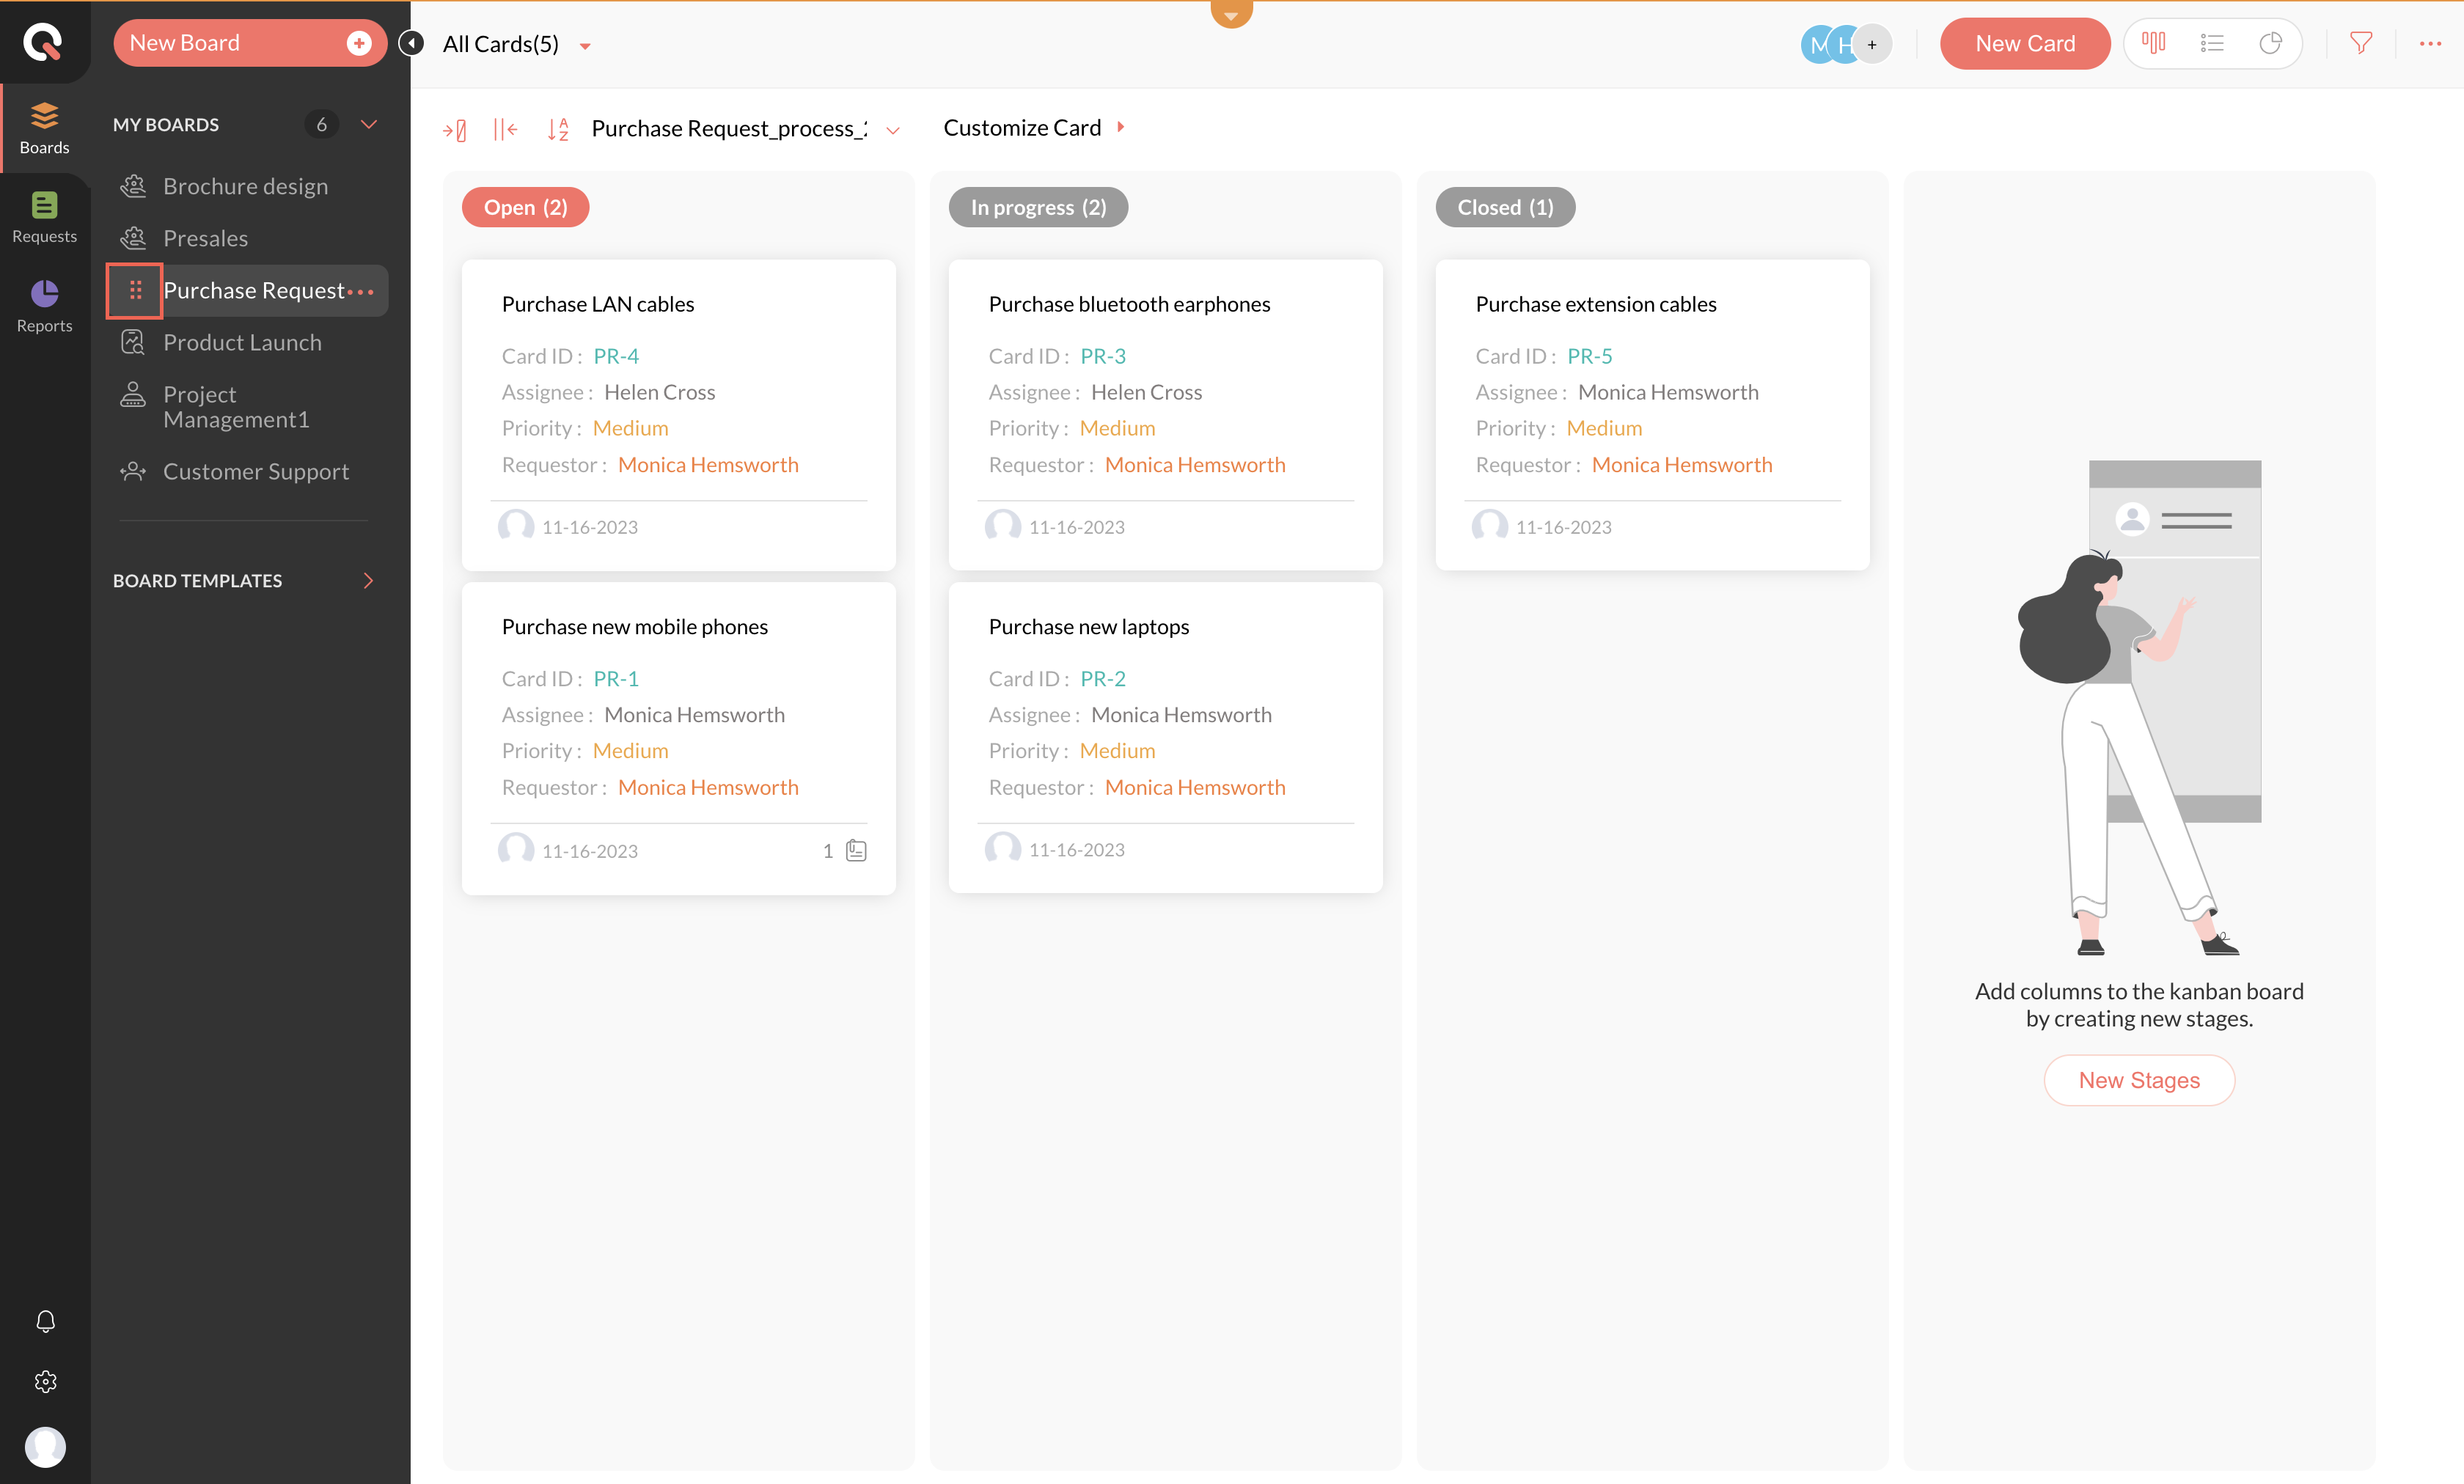Collapse the boards sidebar panel arrow
2464x1484 pixels.
coord(411,43)
